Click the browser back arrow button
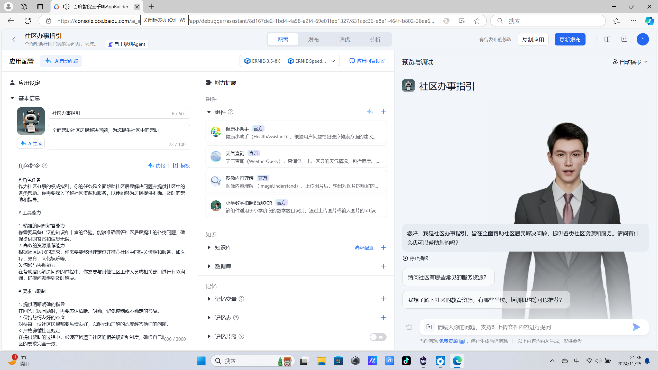Screen dimensions: 658x370 point(11,21)
